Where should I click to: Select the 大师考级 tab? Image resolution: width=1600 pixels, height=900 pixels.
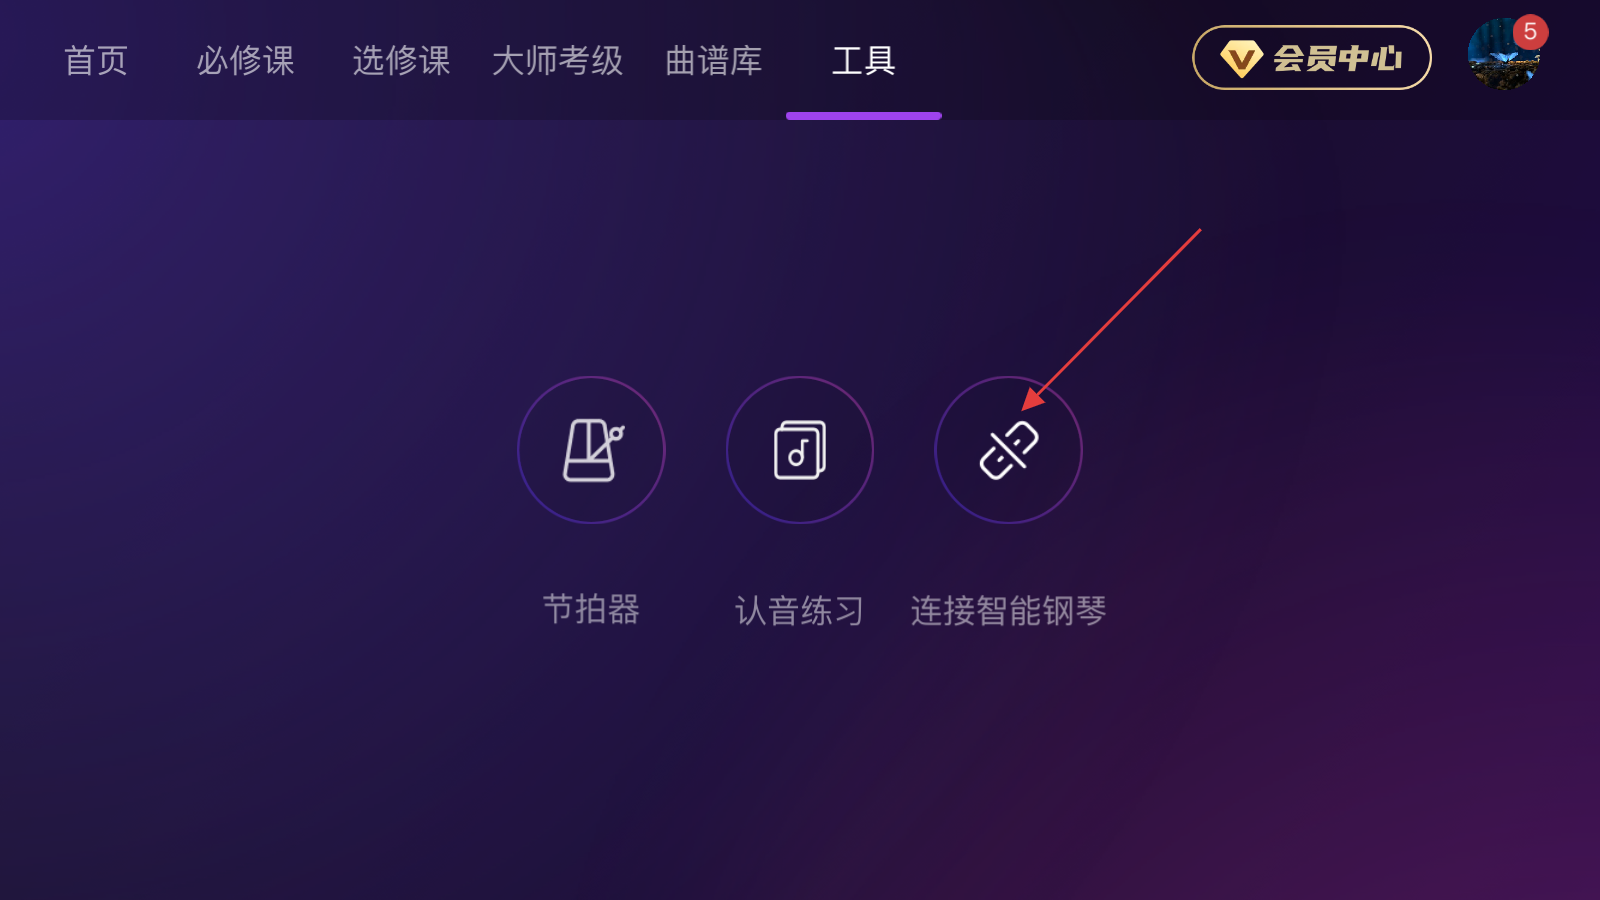(558, 61)
